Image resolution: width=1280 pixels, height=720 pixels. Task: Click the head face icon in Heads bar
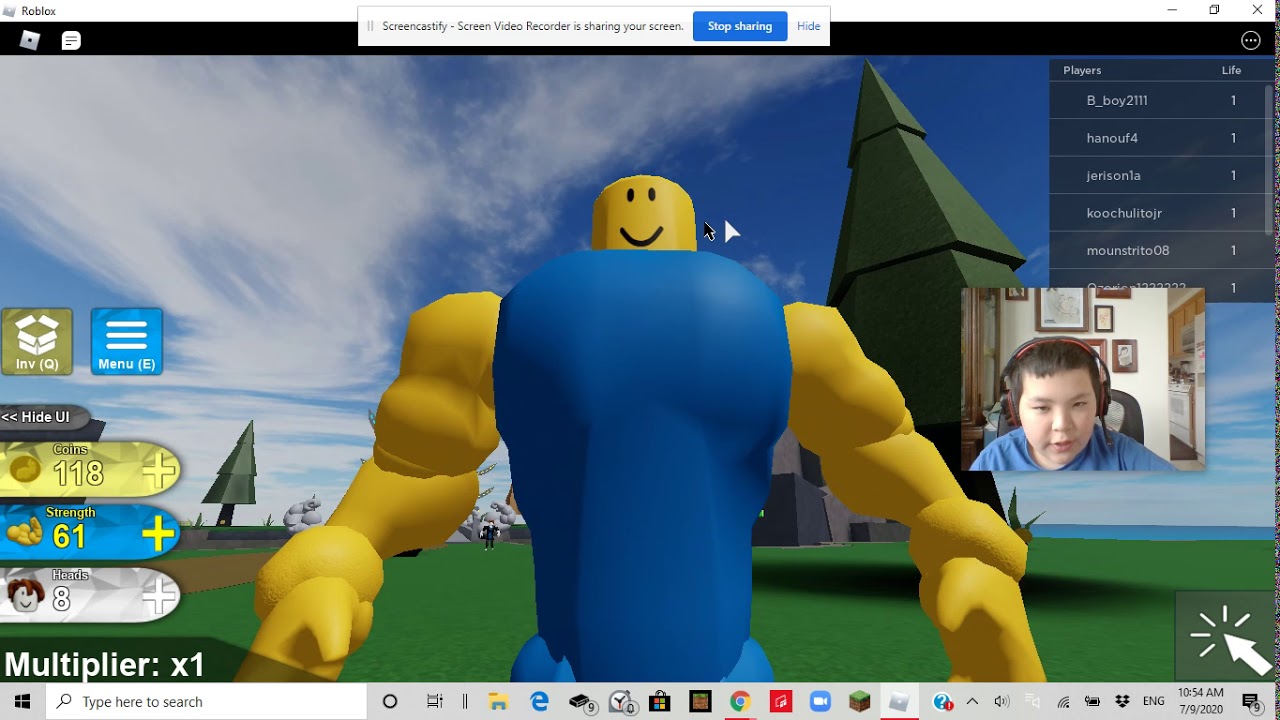click(24, 596)
